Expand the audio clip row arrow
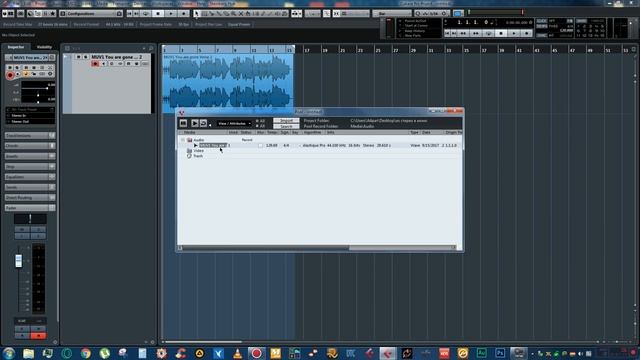 click(x=196, y=145)
